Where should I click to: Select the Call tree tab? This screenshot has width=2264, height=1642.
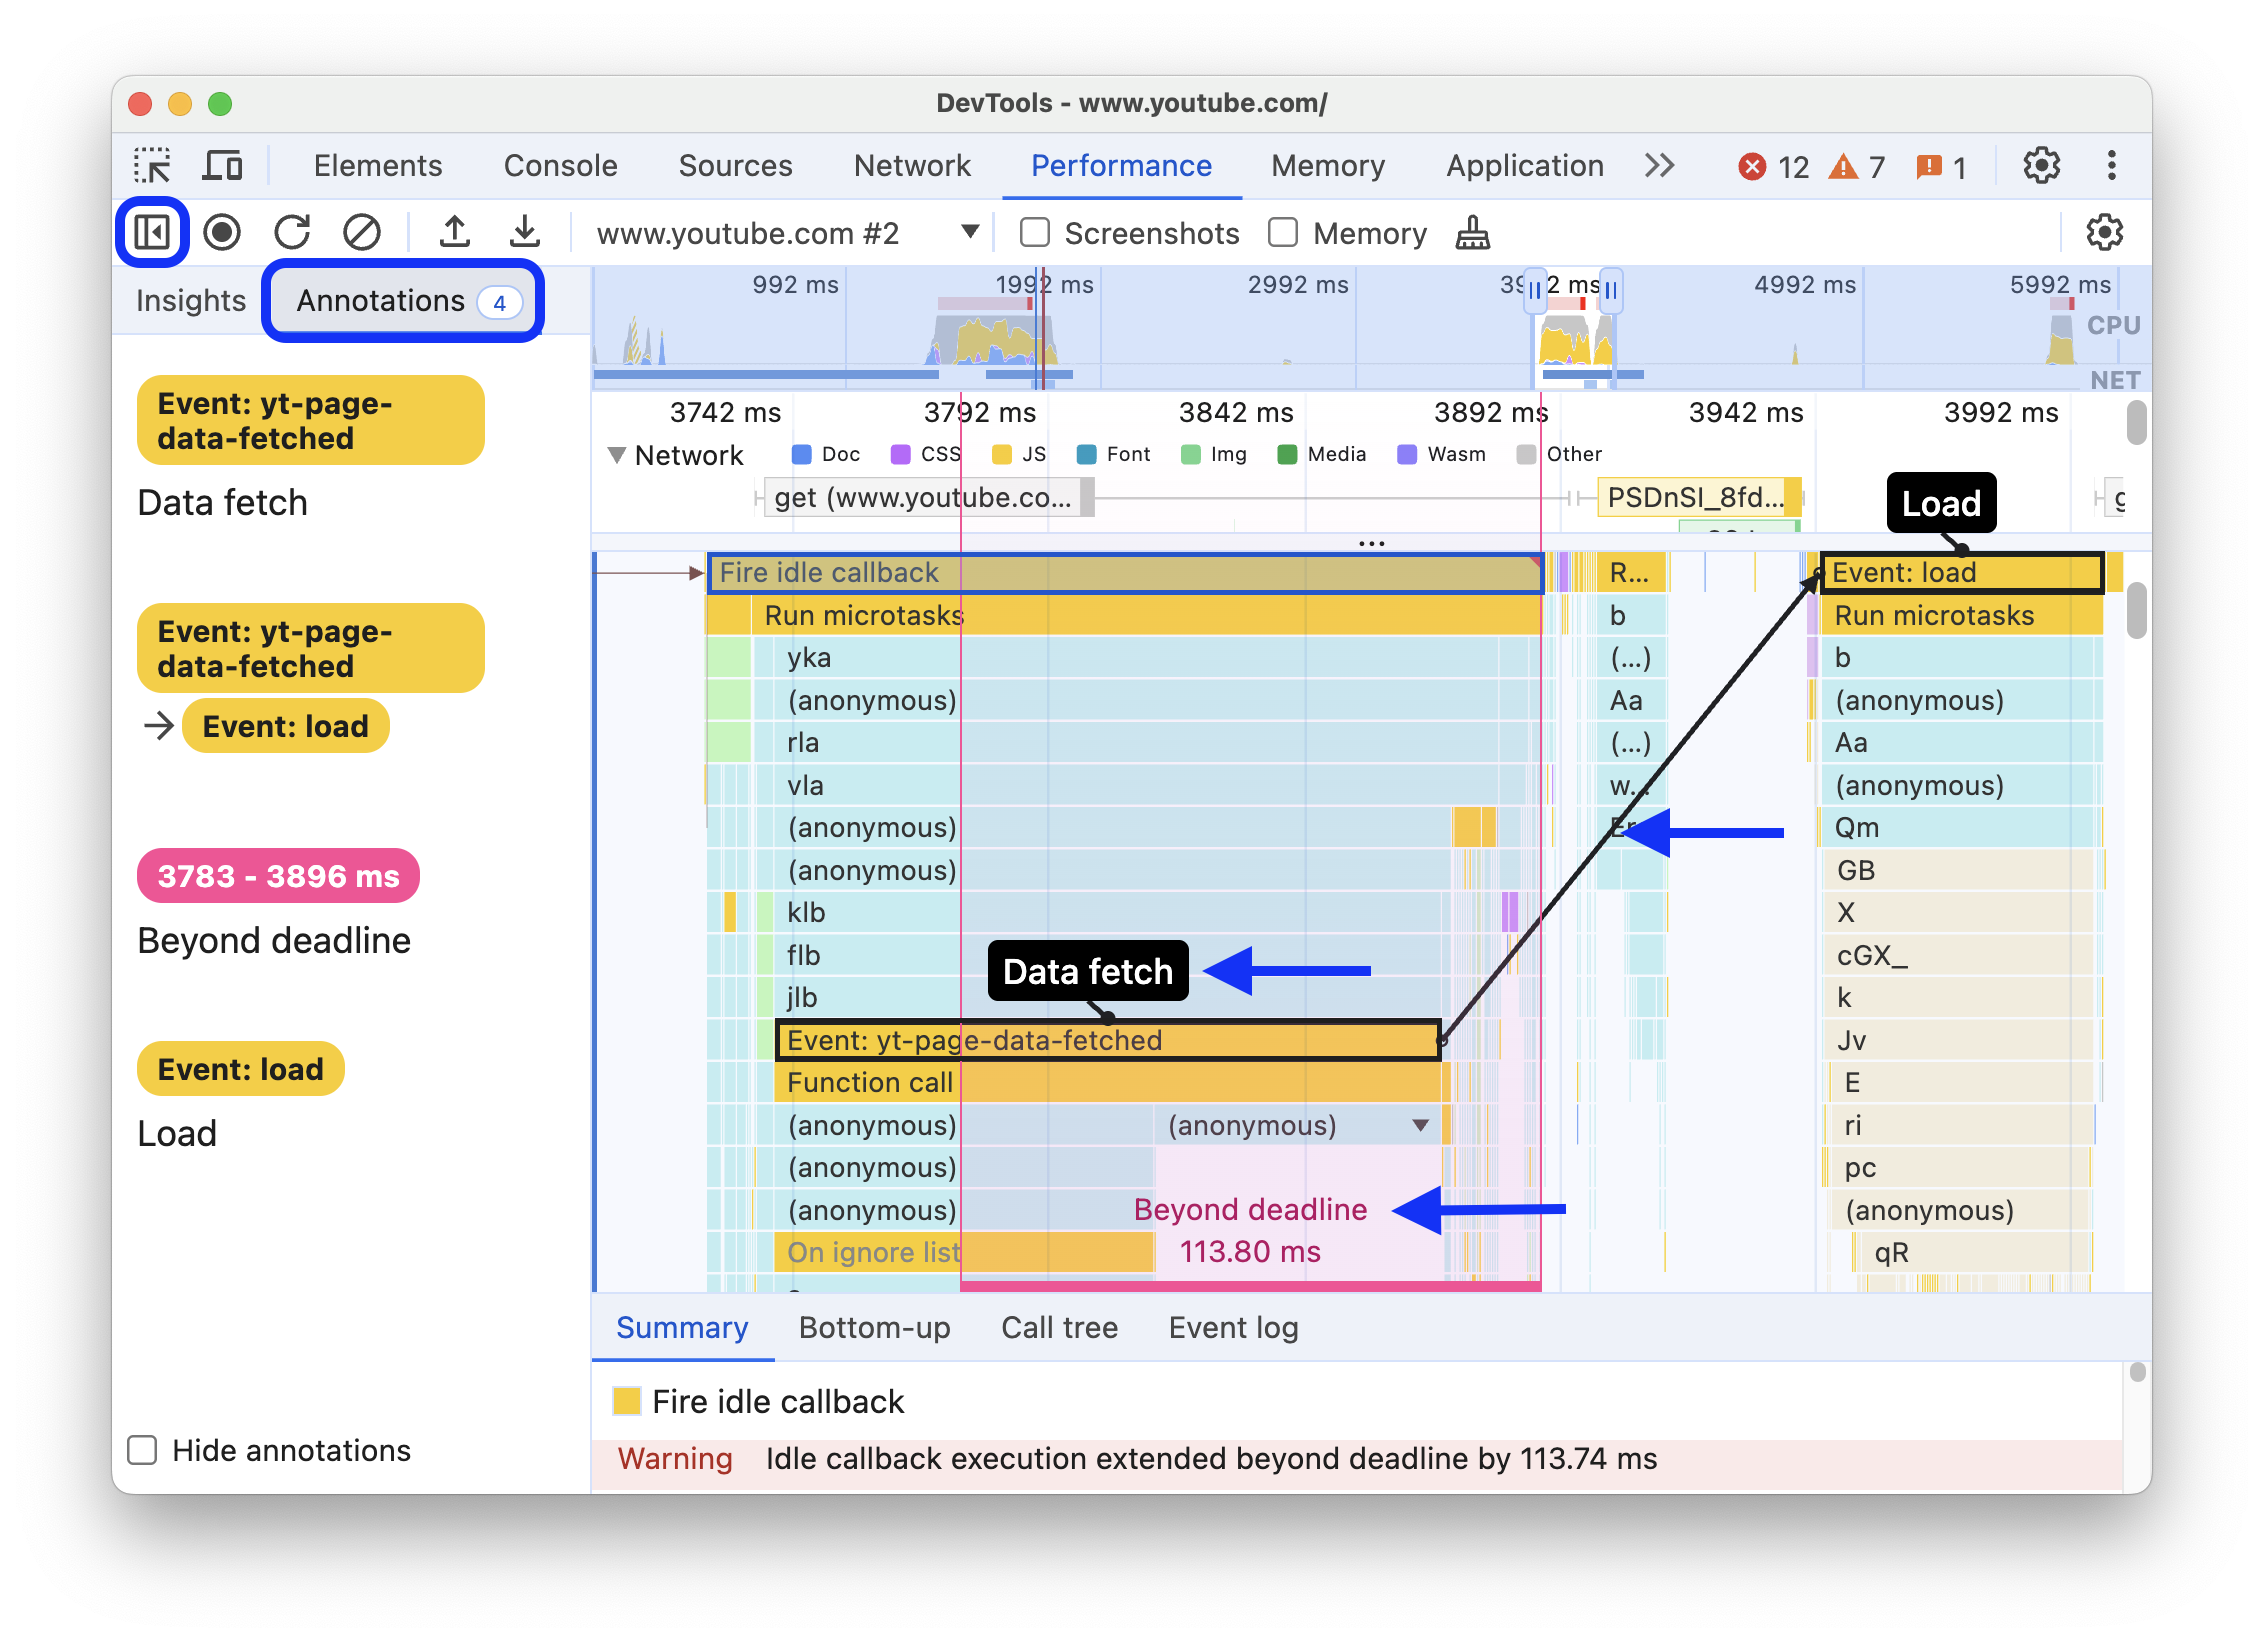pyautogui.click(x=1056, y=1327)
